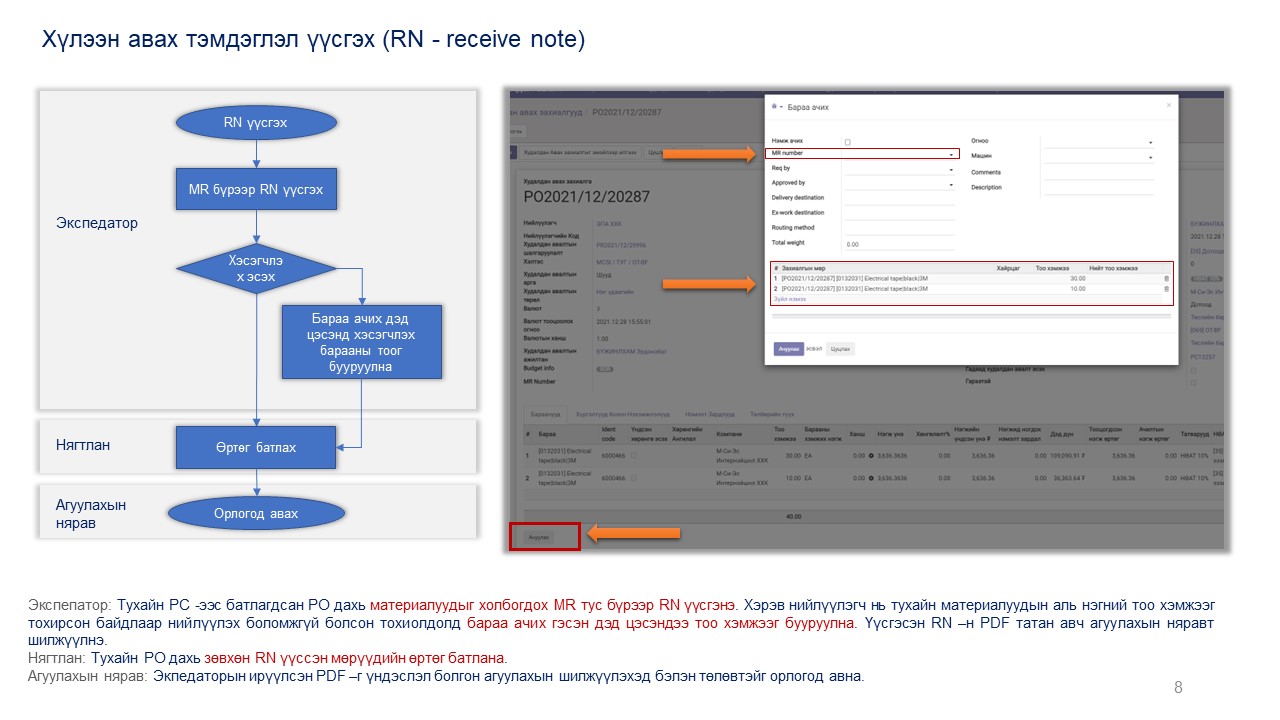Switch to Хүргэлтүүд болон Нэхэмжлэлүүд tab
The width and height of the screenshot is (1280, 720).
pos(622,414)
